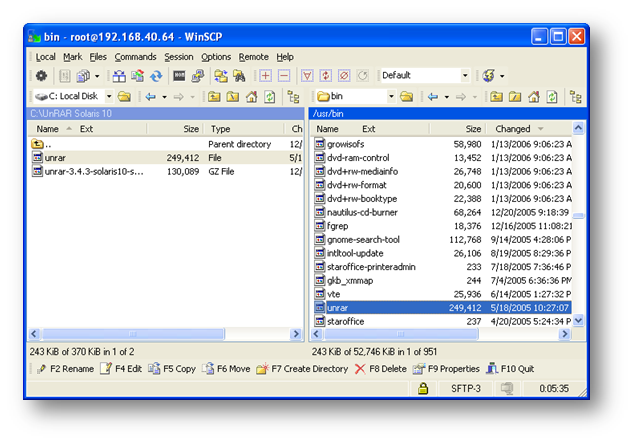The height and width of the screenshot is (443, 633).
Task: Refresh the local panel
Action: pos(270,97)
